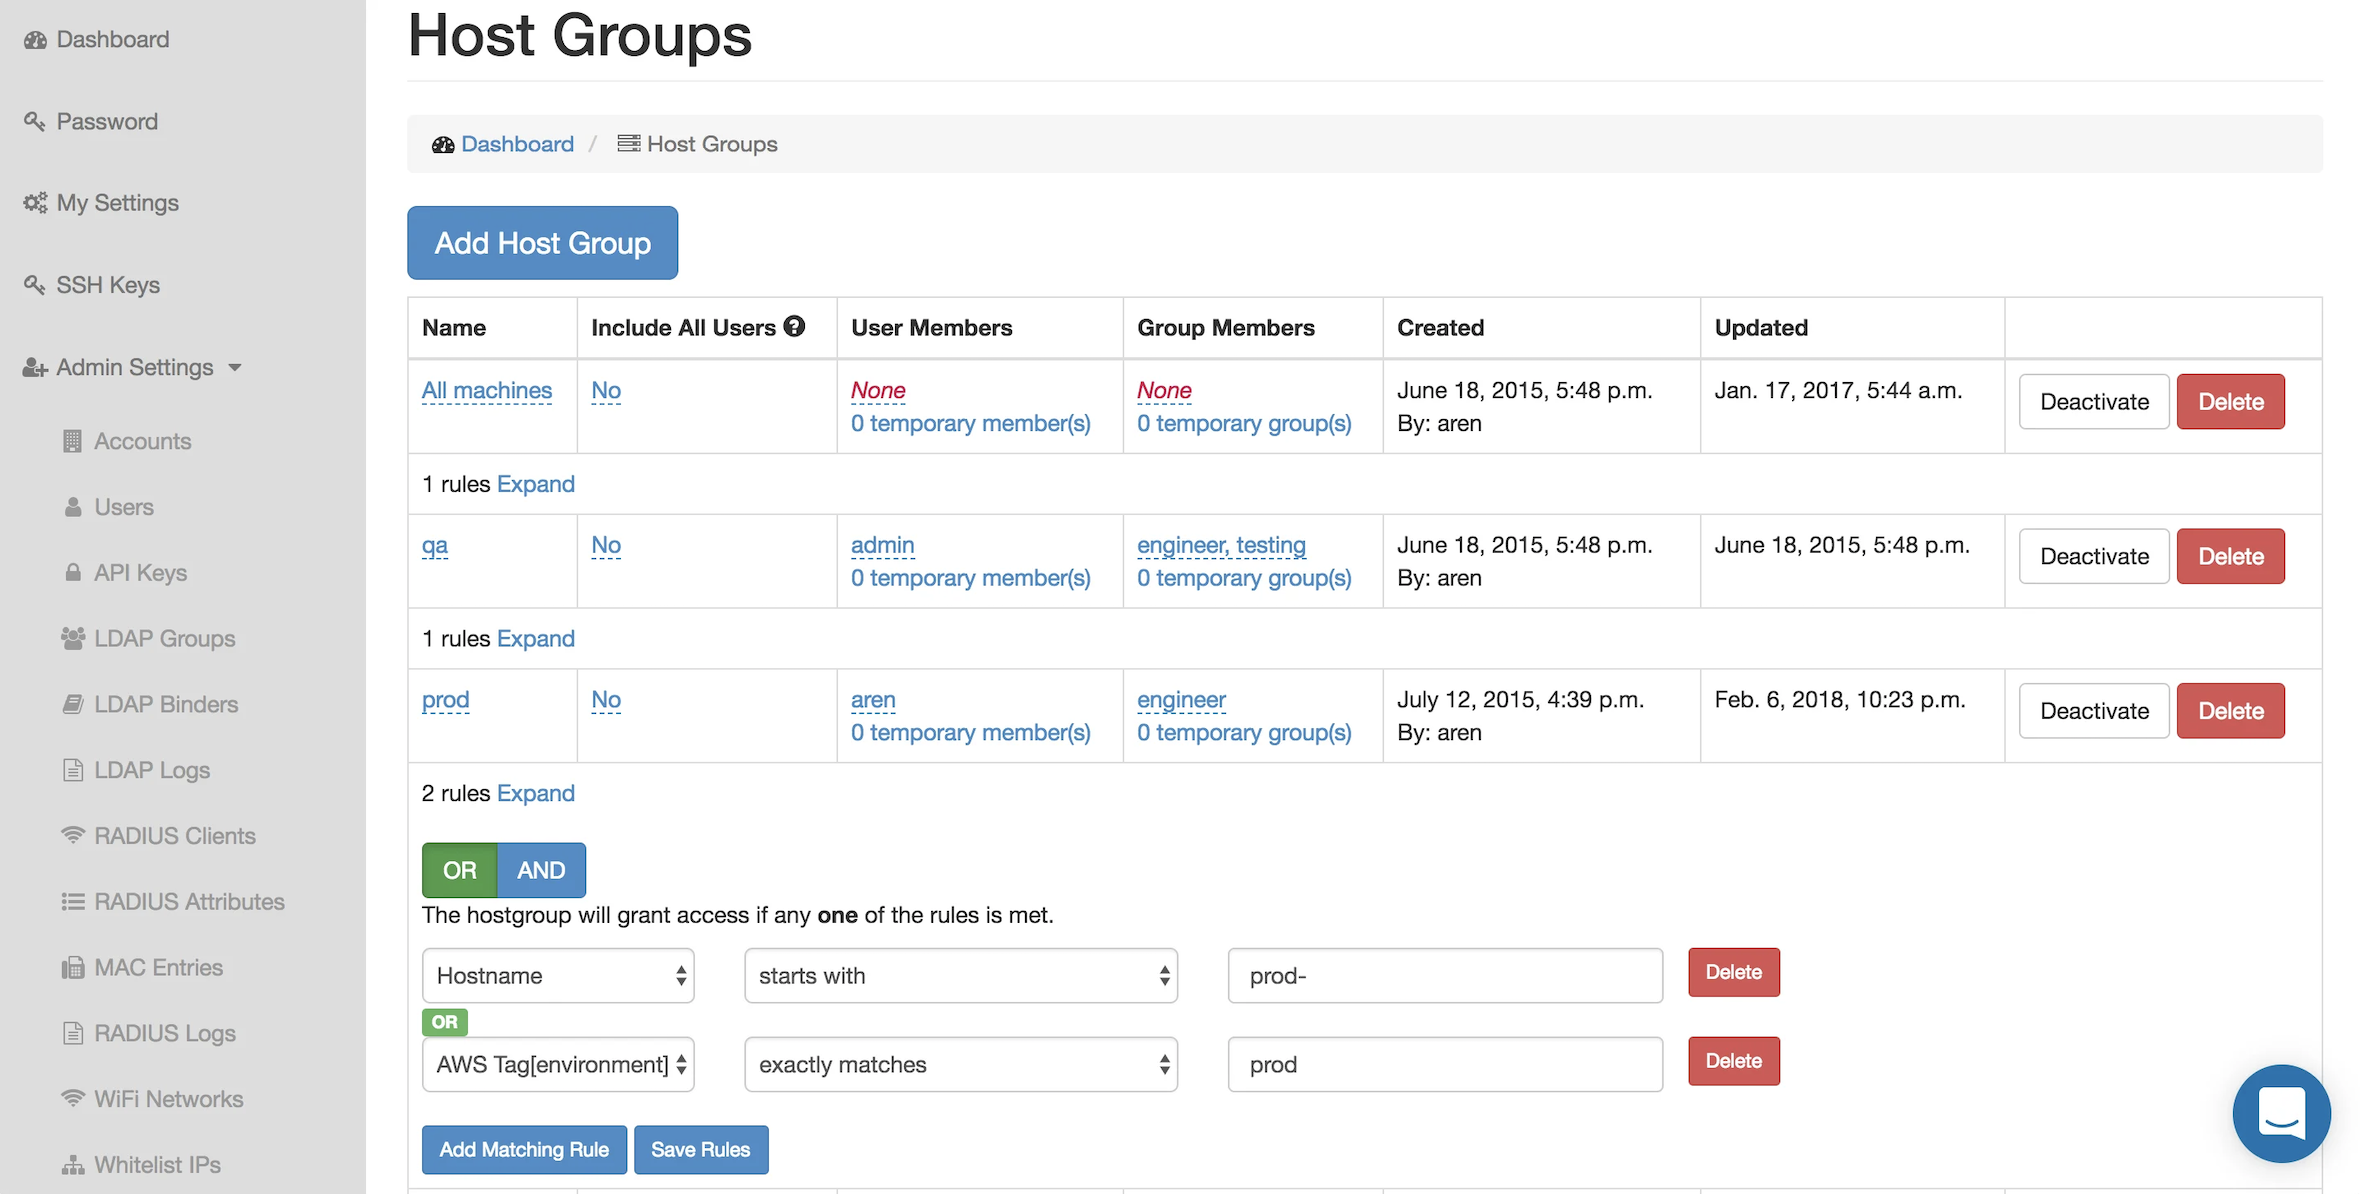Click the MAC Entries sidebar icon

[x=73, y=967]
